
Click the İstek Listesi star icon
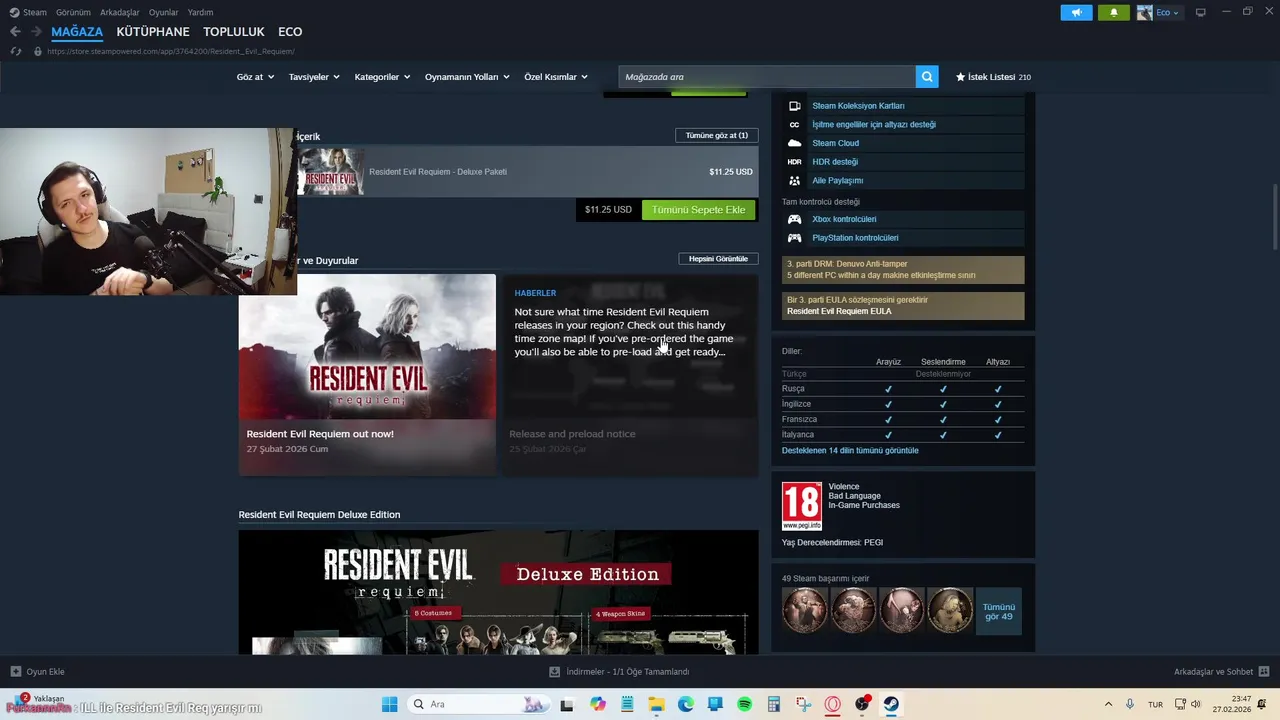tap(961, 77)
